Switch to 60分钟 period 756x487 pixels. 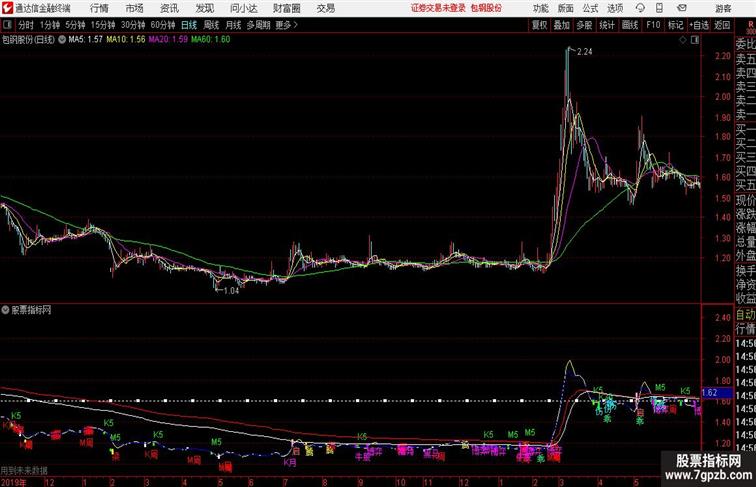(163, 25)
